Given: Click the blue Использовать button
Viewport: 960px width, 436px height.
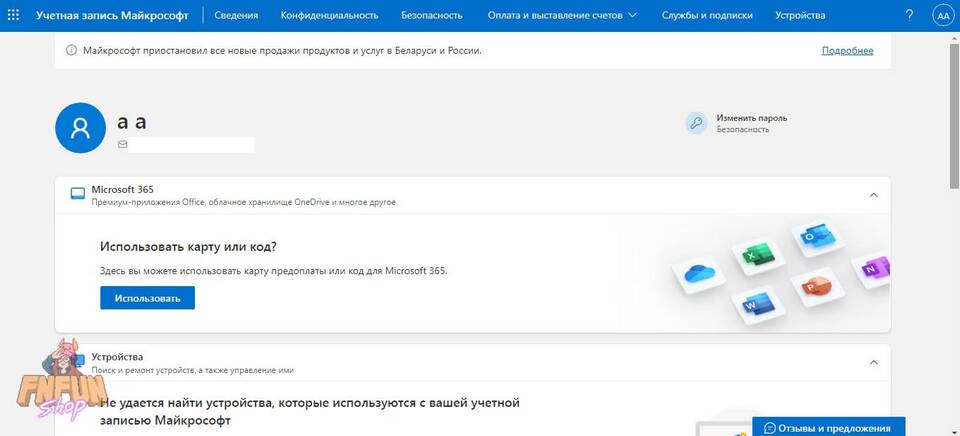Looking at the screenshot, I should click(148, 298).
